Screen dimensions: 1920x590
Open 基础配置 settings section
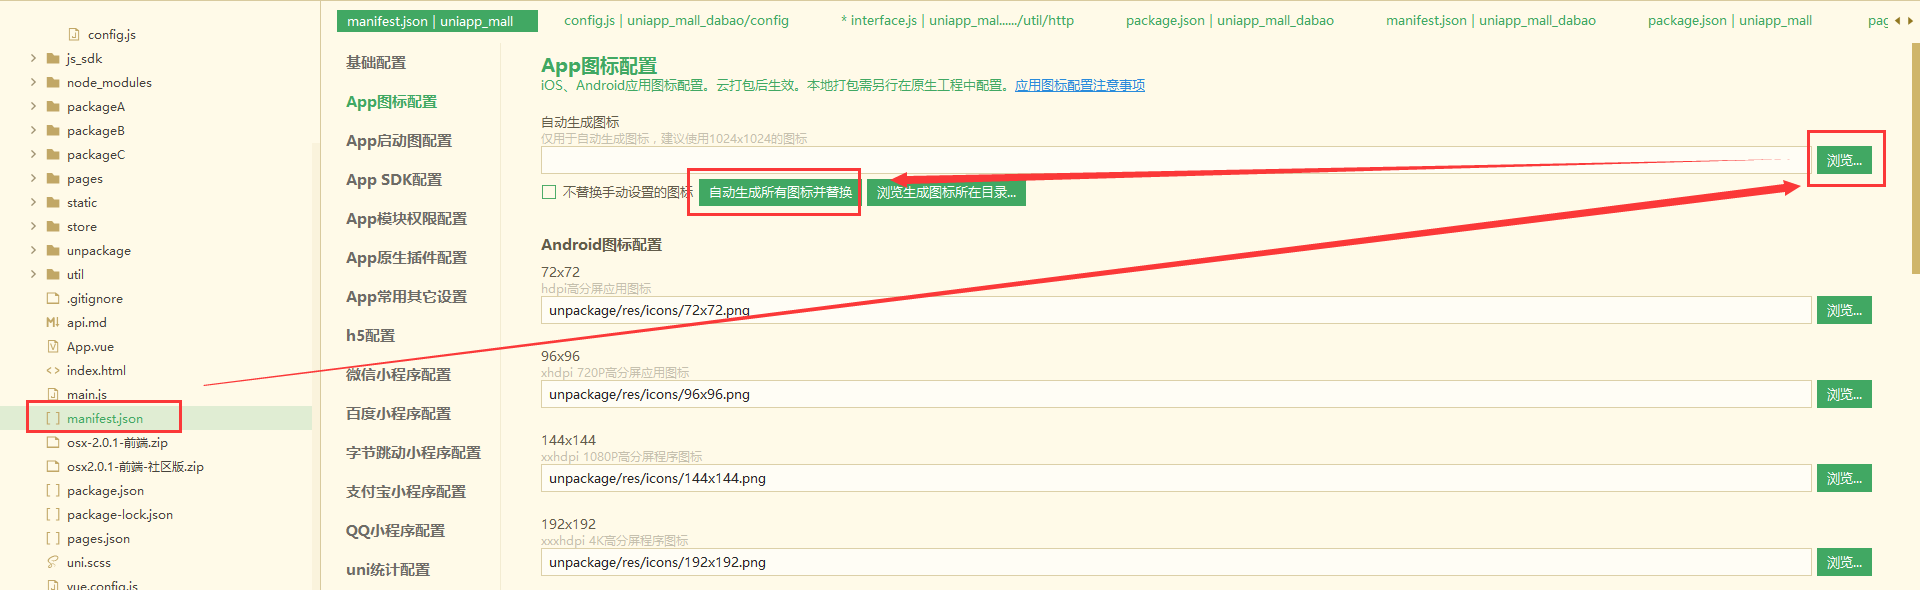click(x=376, y=62)
